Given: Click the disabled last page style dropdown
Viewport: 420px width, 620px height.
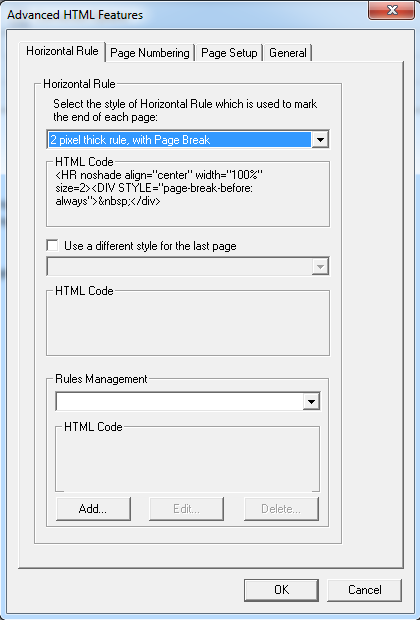Looking at the screenshot, I should [x=188, y=267].
